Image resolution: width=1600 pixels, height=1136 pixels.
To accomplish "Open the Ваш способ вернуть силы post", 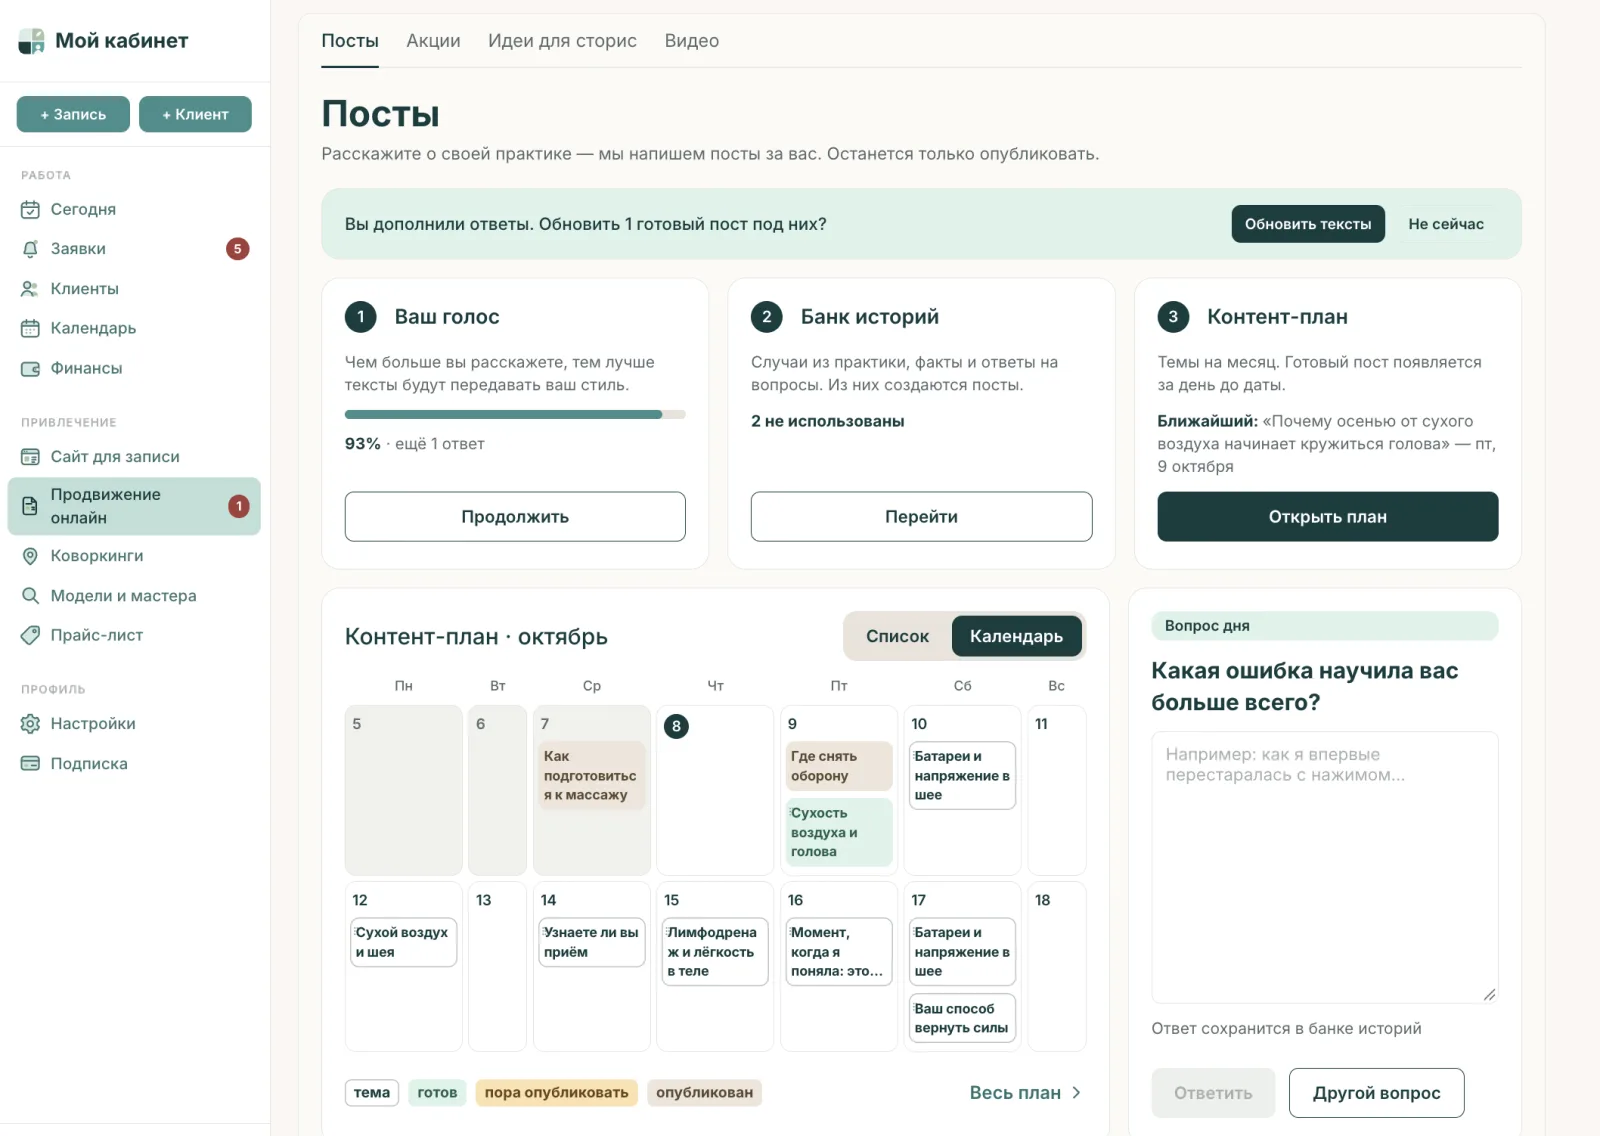I will click(961, 1018).
